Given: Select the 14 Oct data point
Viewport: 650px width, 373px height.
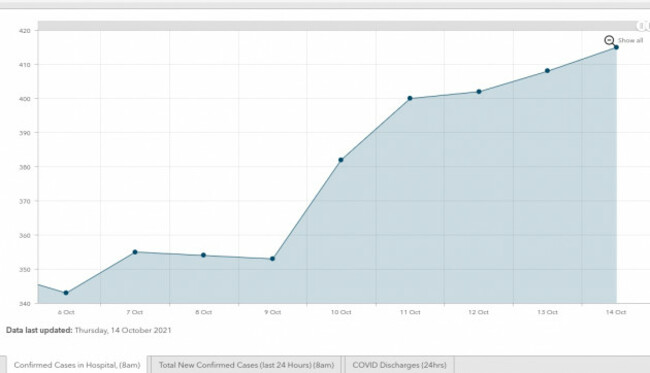Looking at the screenshot, I should (x=616, y=47).
